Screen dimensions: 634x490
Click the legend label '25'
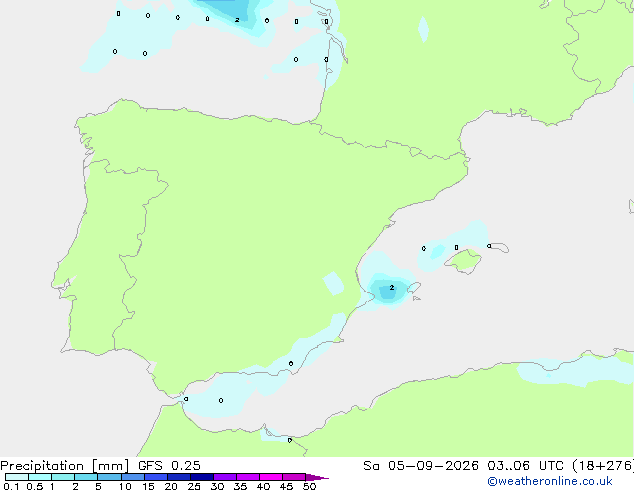click(x=194, y=486)
